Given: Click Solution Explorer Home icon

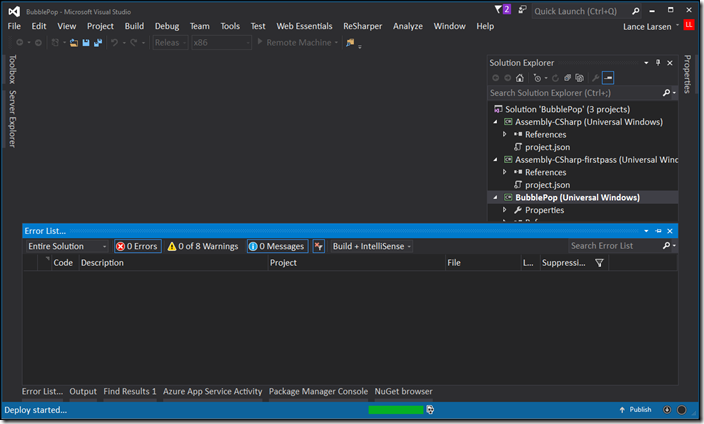Looking at the screenshot, I should (x=519, y=78).
